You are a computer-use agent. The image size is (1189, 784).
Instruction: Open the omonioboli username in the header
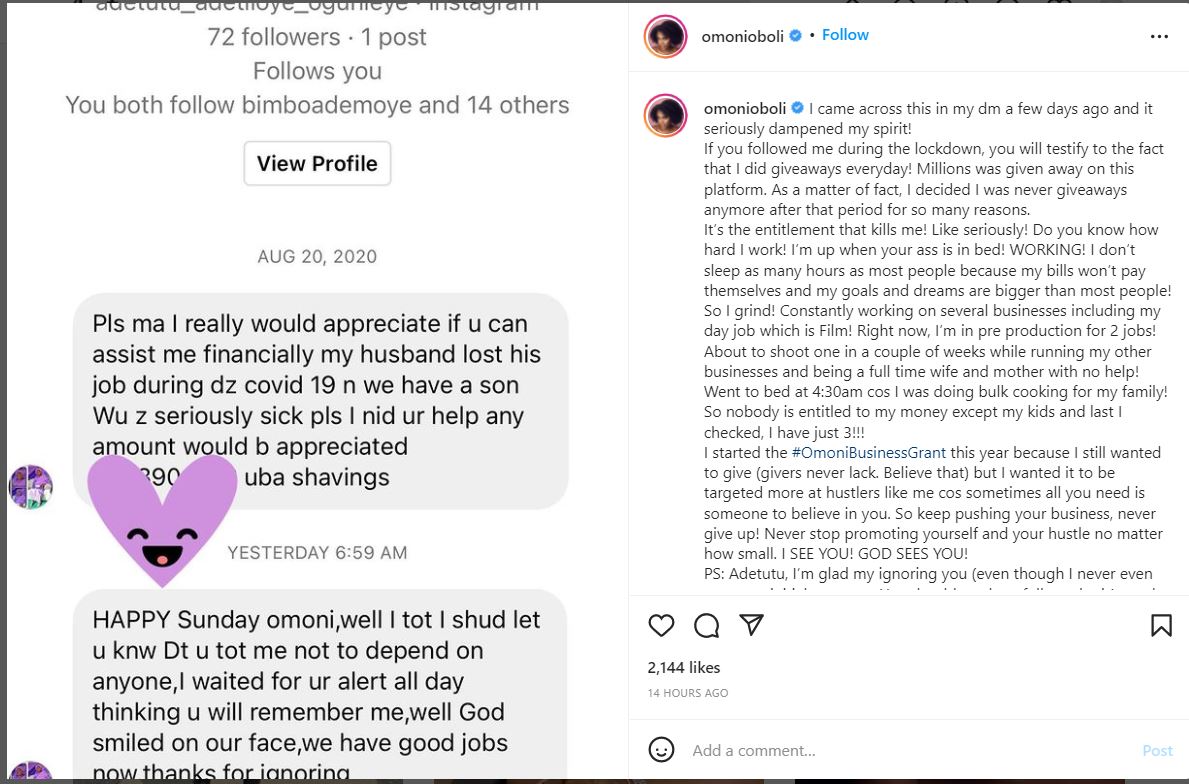[744, 36]
